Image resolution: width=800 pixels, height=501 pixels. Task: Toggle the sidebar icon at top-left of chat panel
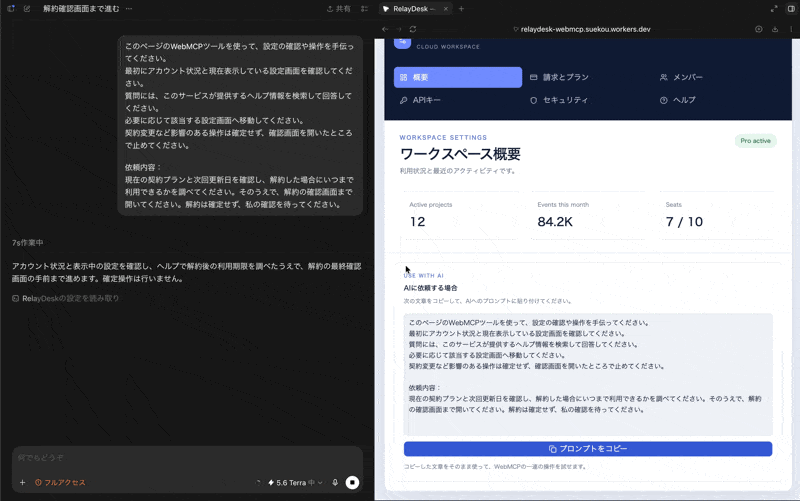click(x=11, y=9)
